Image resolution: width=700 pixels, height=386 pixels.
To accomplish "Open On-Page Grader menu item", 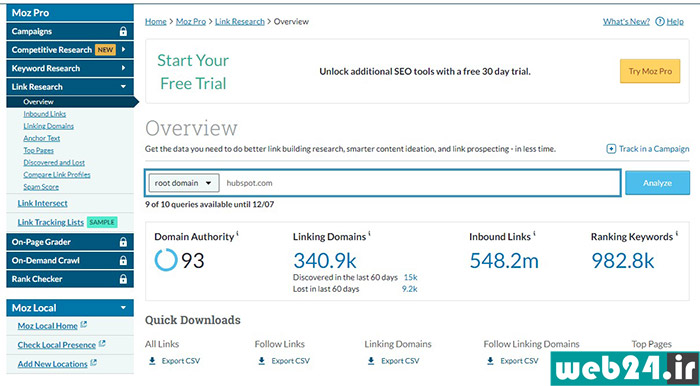I will click(70, 242).
